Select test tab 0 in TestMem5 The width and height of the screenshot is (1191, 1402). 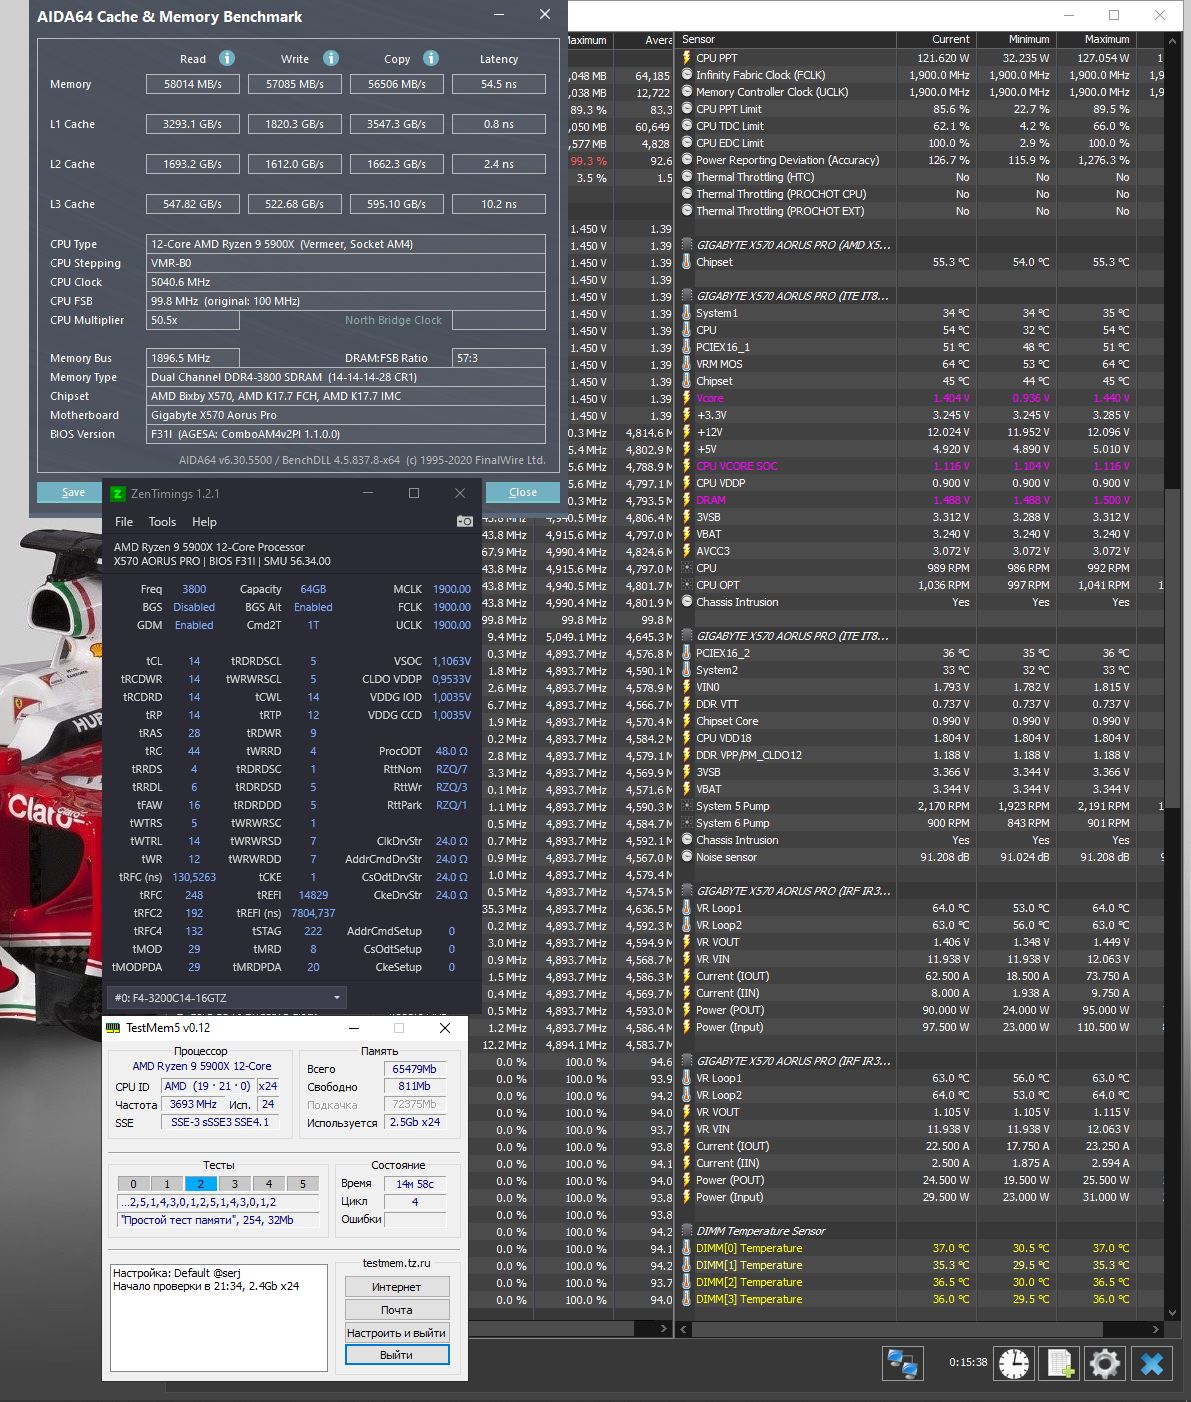133,1184
